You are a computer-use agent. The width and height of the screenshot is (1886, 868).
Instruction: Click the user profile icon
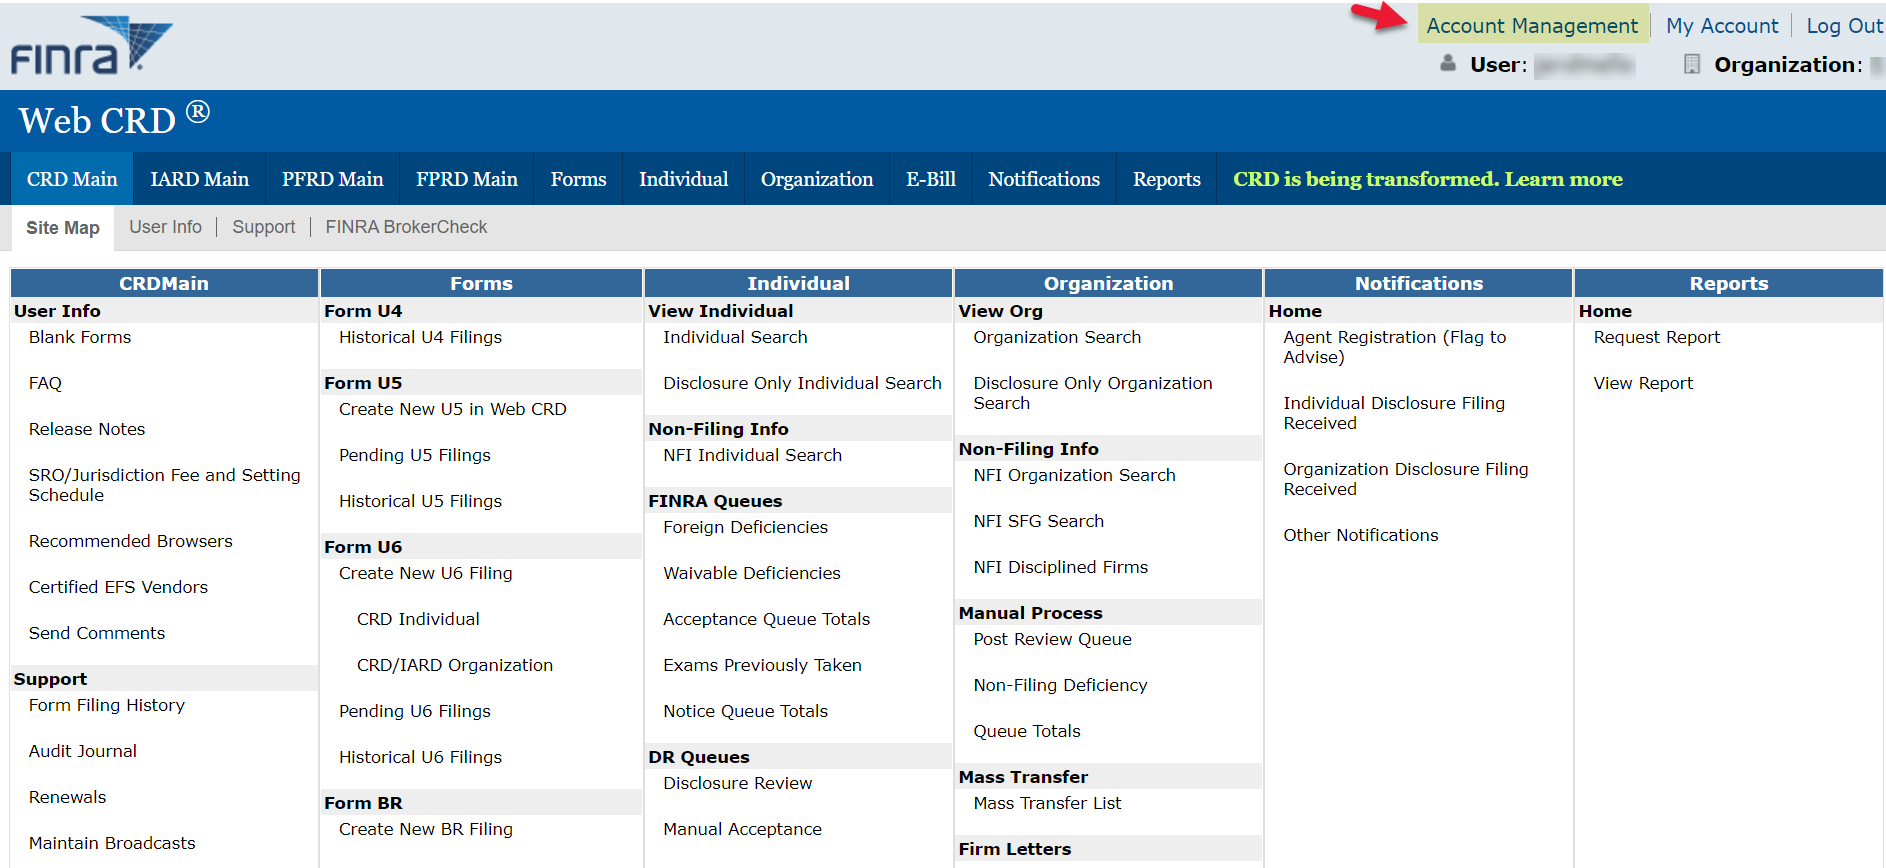pos(1447,64)
